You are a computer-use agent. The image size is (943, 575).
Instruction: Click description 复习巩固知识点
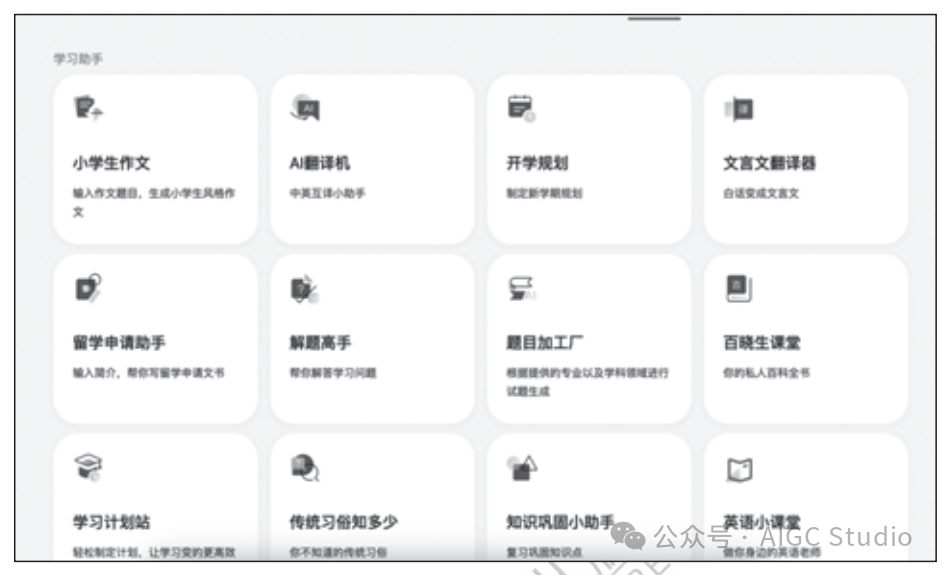pos(544,552)
